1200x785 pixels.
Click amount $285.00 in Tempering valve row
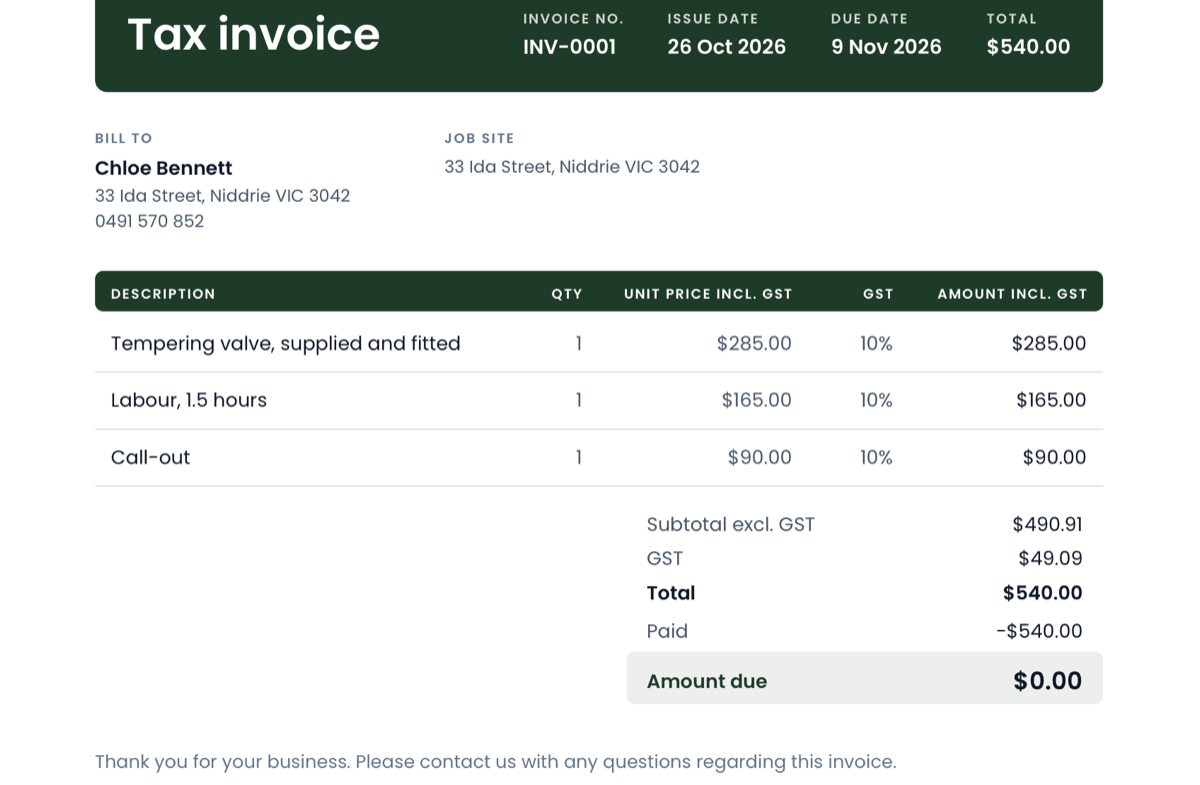tap(1049, 344)
